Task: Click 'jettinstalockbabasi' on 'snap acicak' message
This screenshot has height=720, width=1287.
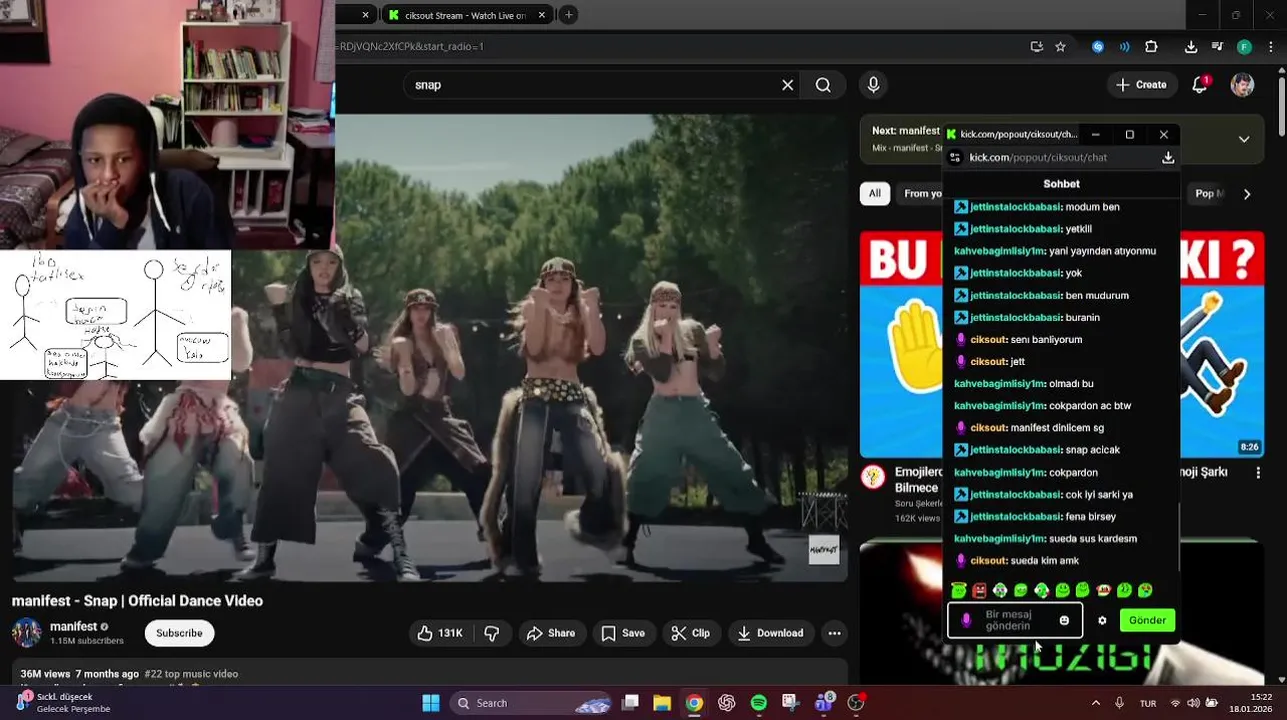Action: pos(1015,450)
